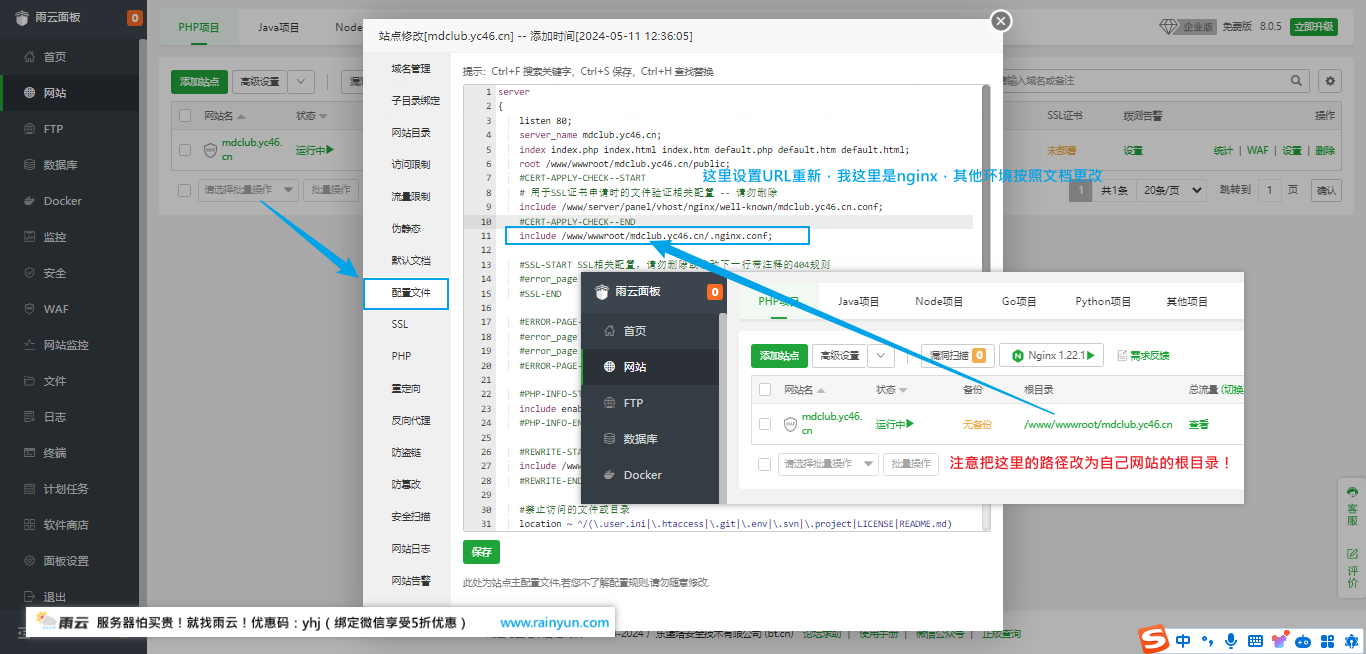Viewport: 1366px width, 654px height.
Task: Open the 20条/页 page size dropdown
Action: (1170, 189)
